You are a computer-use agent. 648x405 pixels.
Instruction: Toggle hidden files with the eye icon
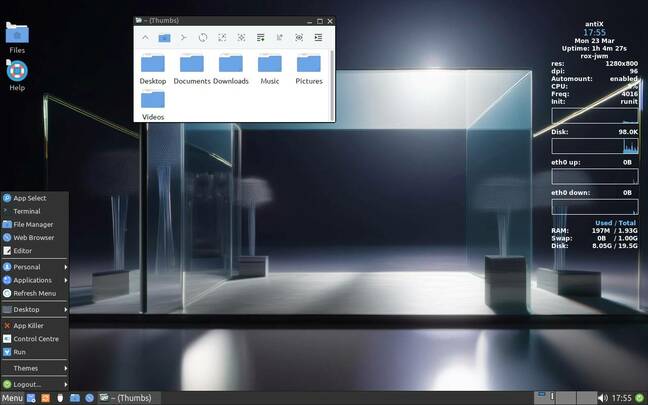(299, 37)
